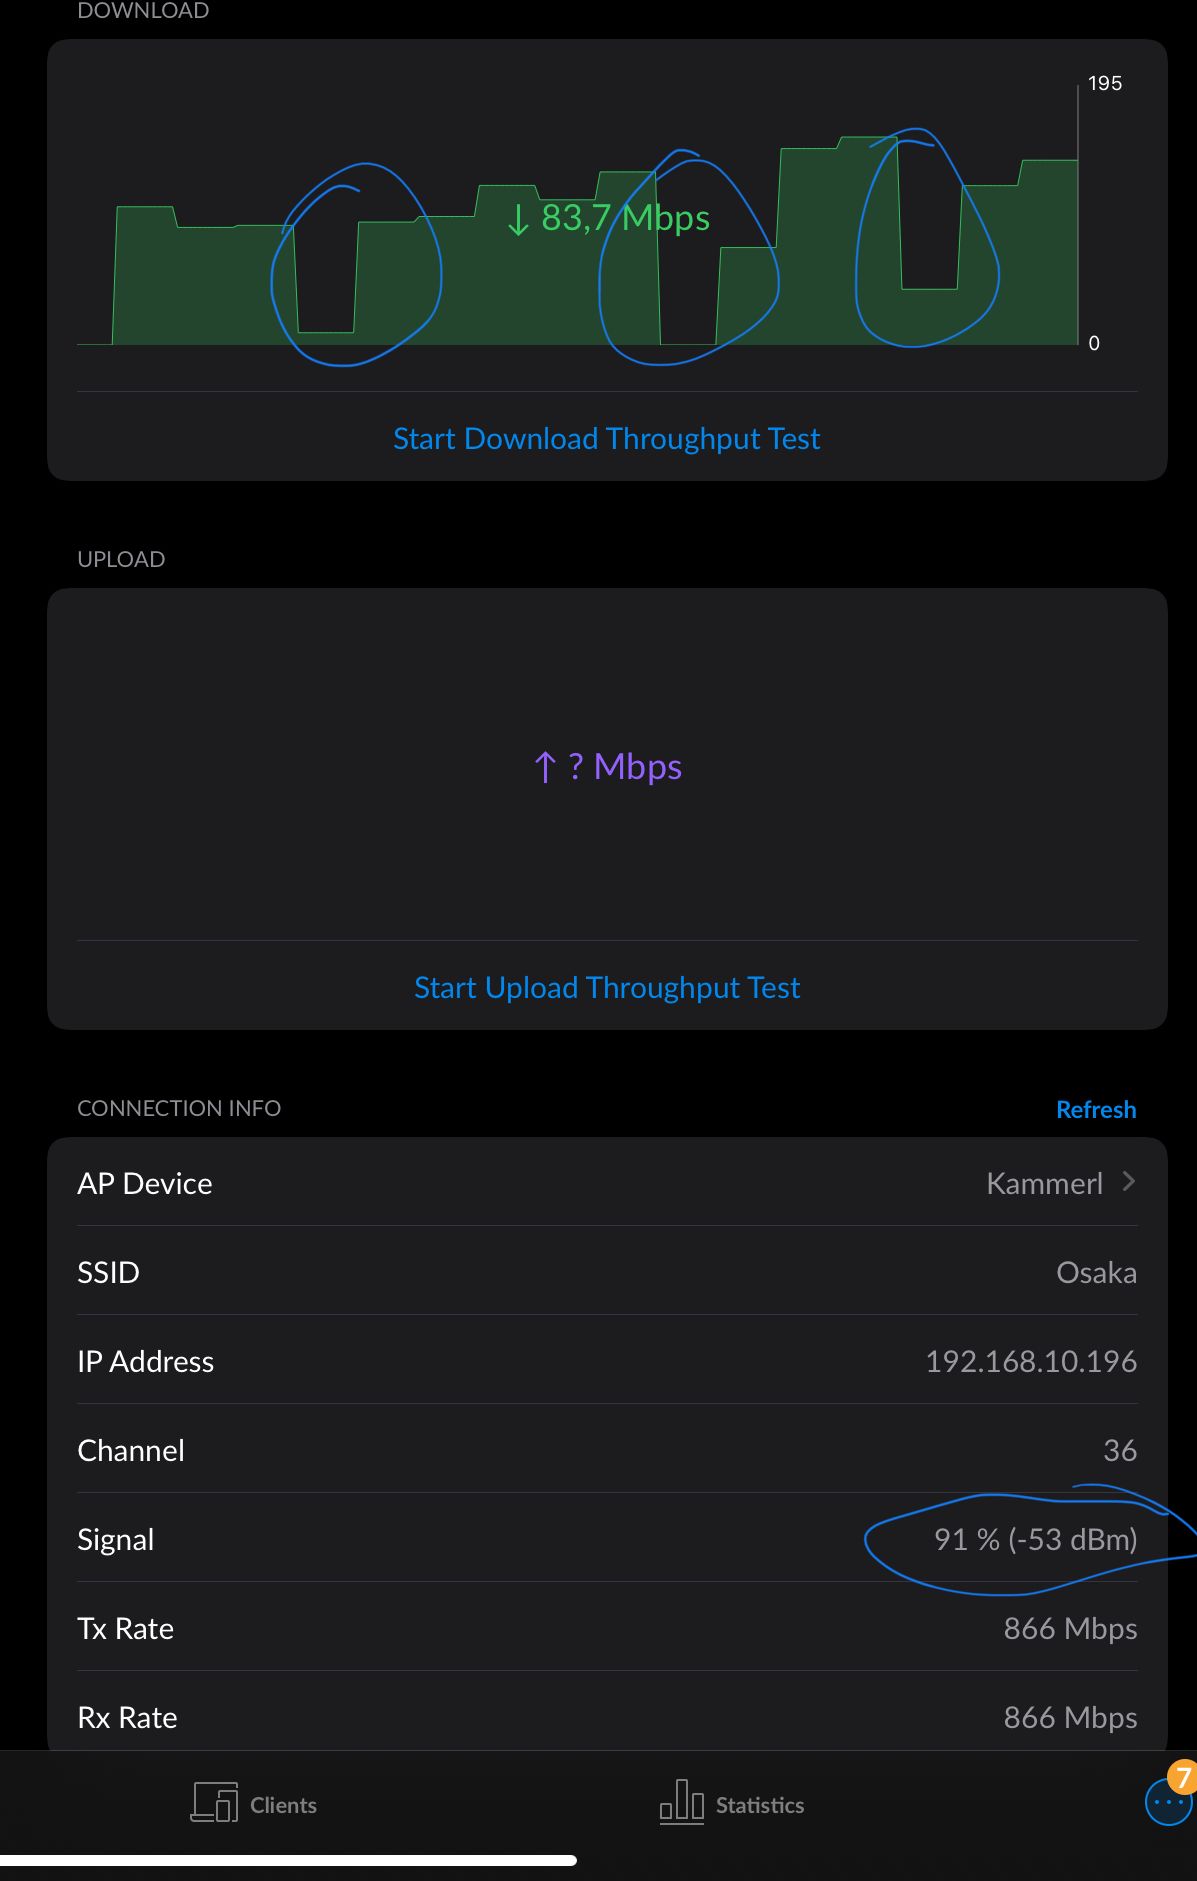Screen dimensions: 1197x1881
Task: Tap the Clients devices icon
Action: (x=214, y=1802)
